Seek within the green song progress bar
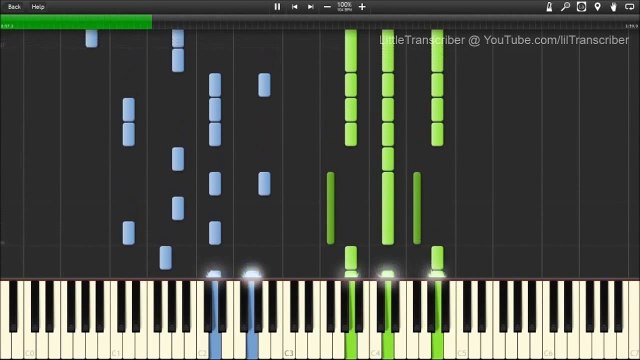The height and width of the screenshot is (360, 640). 76,22
